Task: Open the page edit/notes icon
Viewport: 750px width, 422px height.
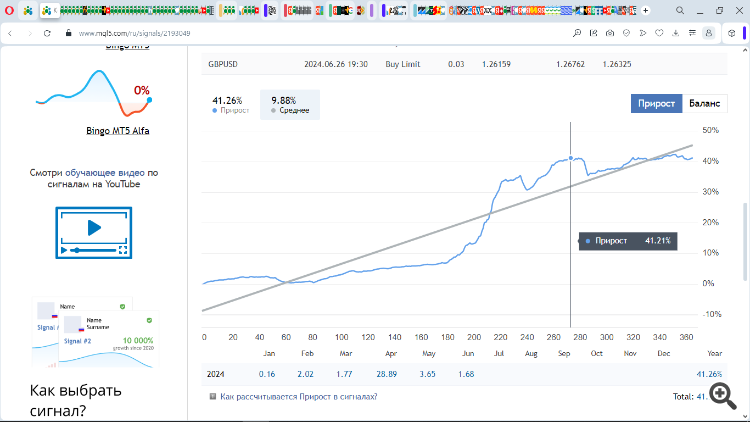Action: (x=594, y=33)
